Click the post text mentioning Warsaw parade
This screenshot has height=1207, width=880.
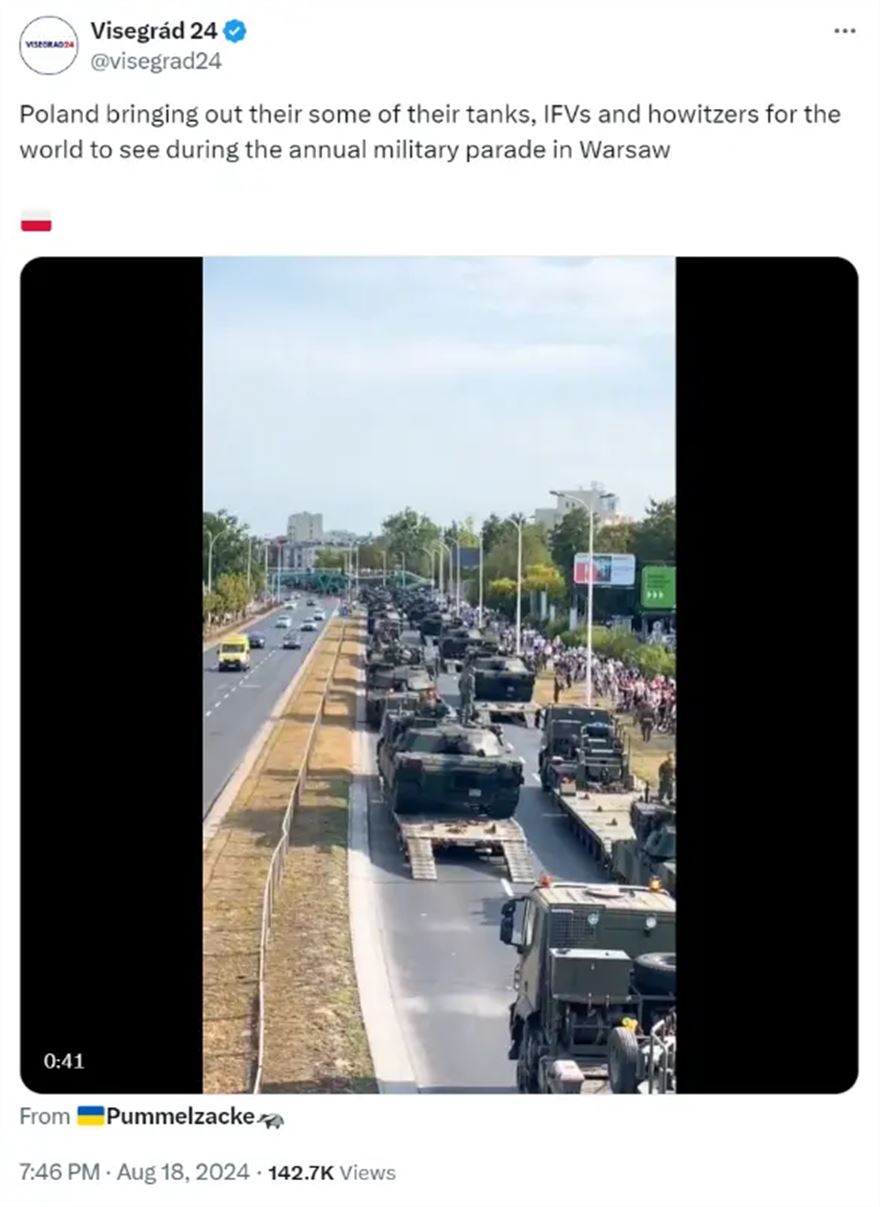[x=430, y=132]
